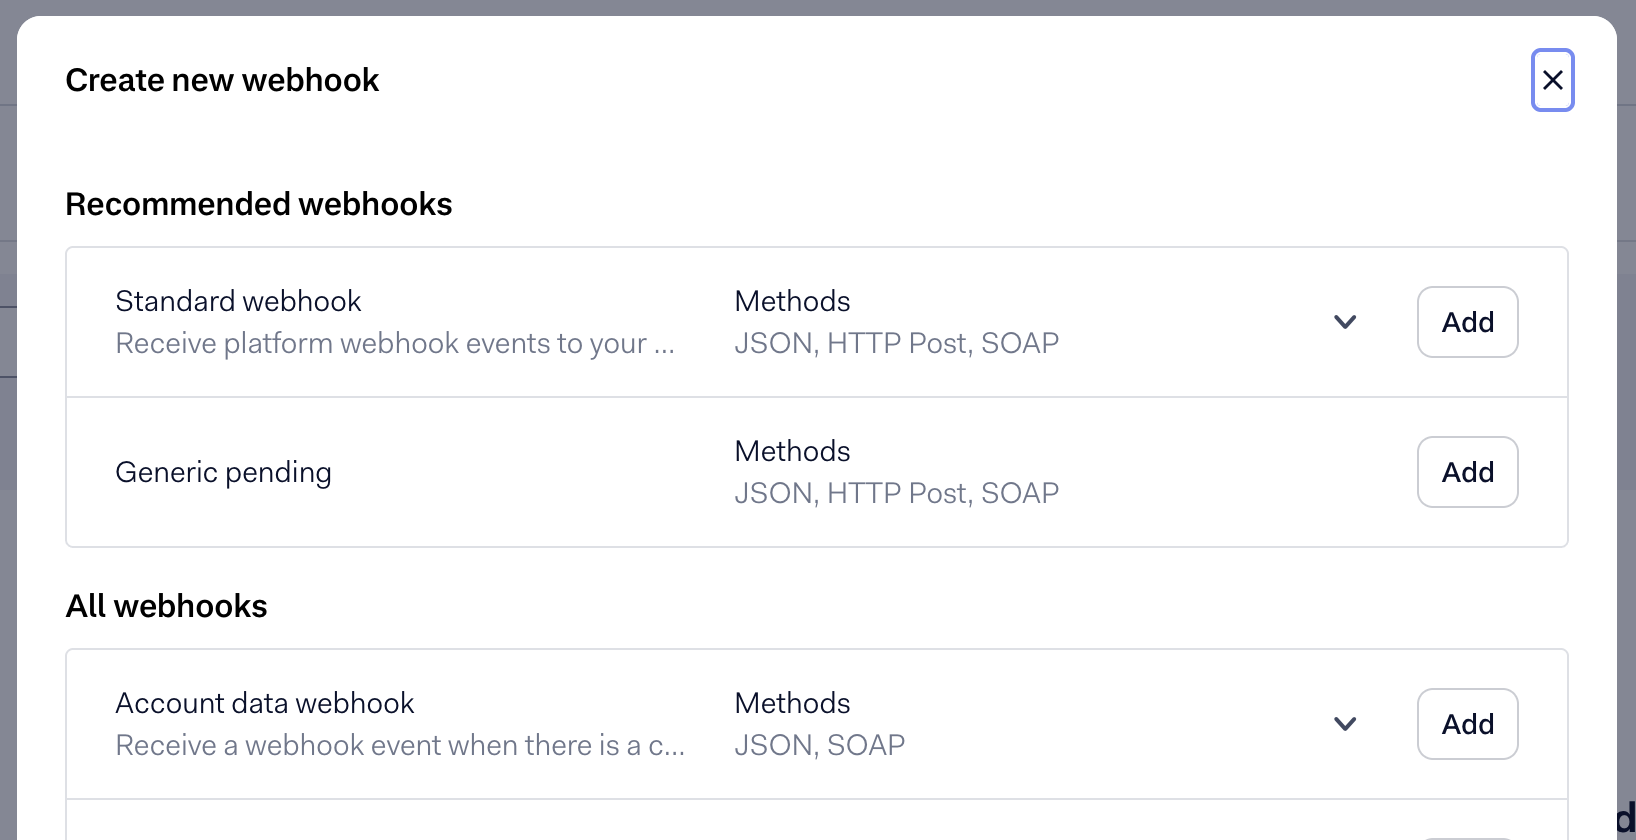Click the JSON, SOAP methods of Account data webhook
The width and height of the screenshot is (1636, 840).
820,745
